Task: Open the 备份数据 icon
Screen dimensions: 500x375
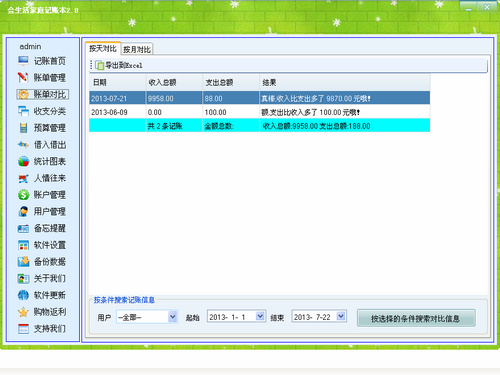Action: coord(23,262)
